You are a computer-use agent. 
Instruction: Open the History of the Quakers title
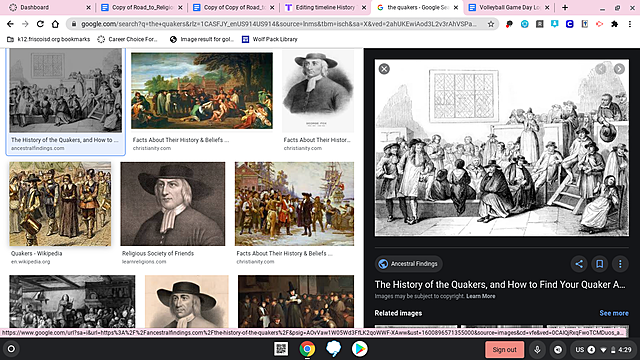(x=500, y=284)
